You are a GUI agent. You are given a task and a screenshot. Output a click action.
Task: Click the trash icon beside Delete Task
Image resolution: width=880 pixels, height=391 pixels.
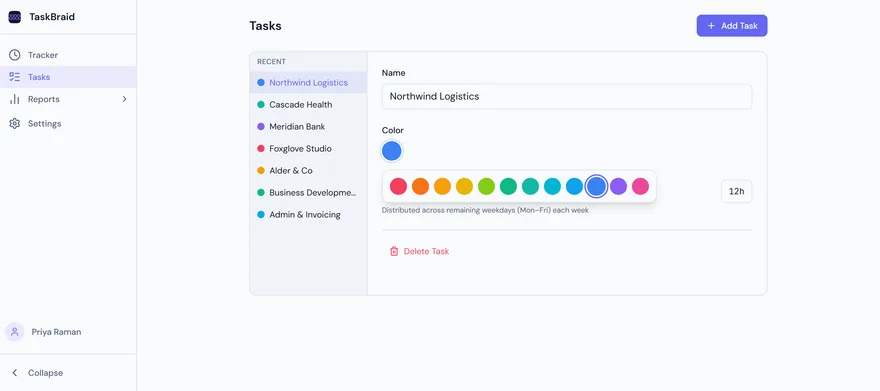[x=394, y=251]
